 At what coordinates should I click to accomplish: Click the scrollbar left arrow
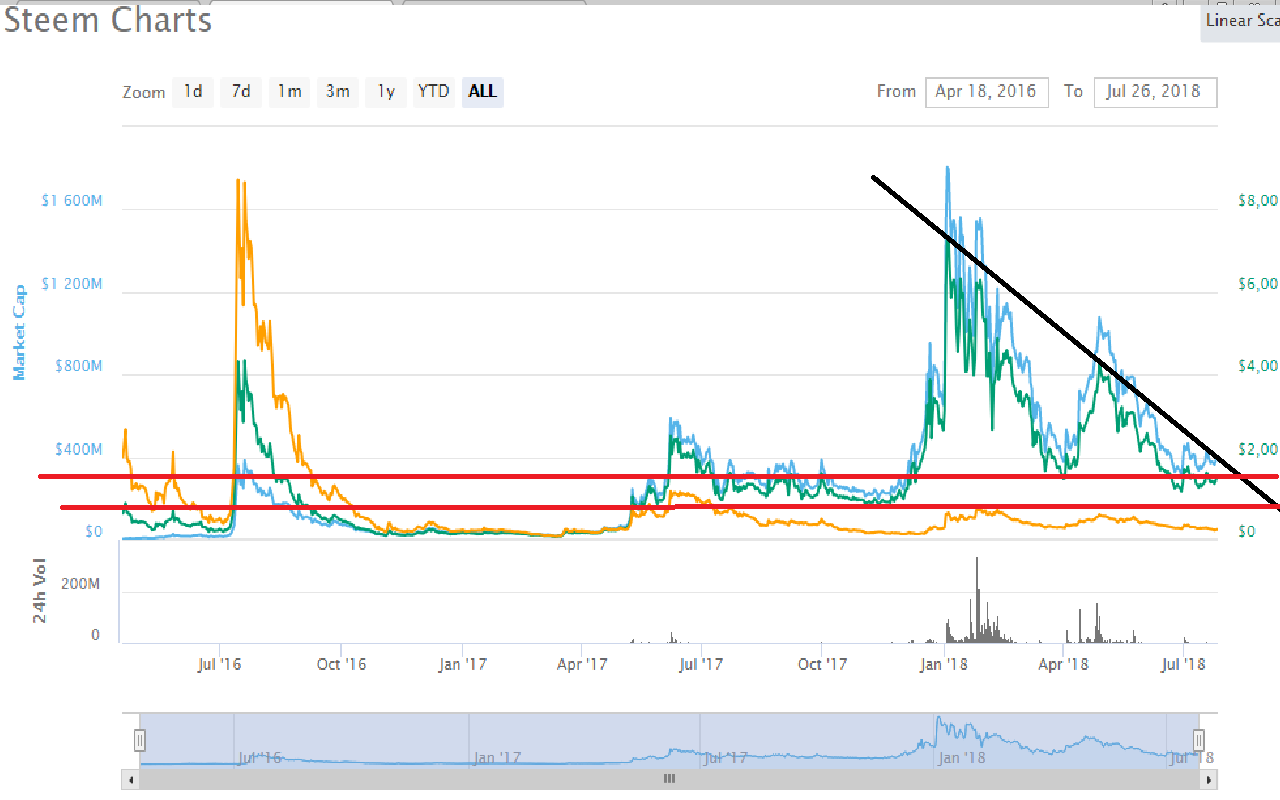(x=130, y=779)
